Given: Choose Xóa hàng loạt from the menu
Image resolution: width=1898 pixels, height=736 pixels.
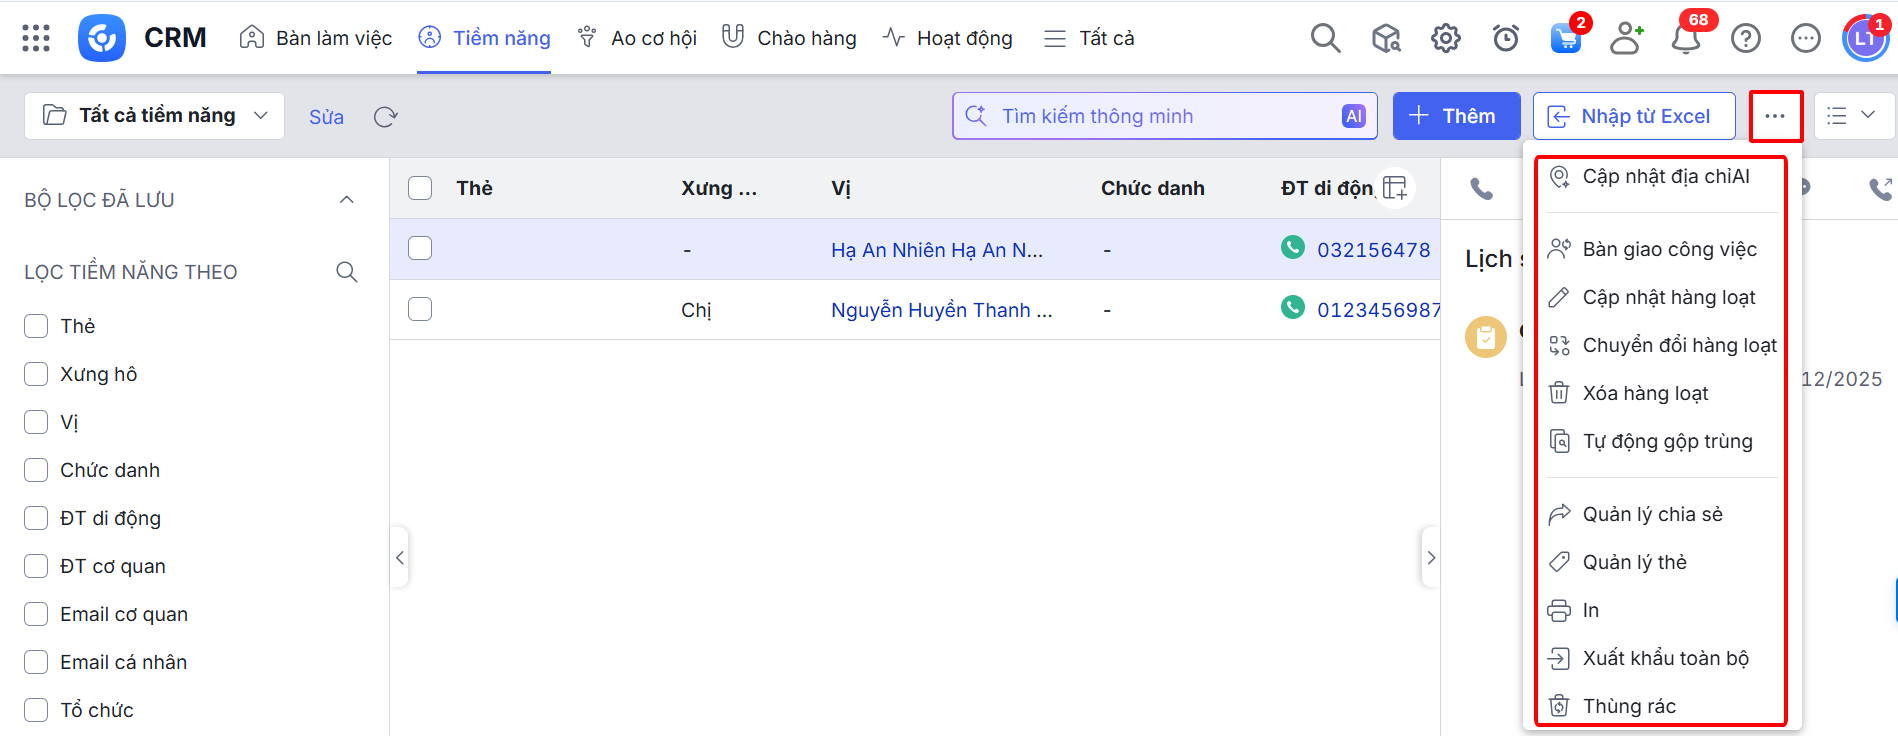Looking at the screenshot, I should click(x=1645, y=393).
